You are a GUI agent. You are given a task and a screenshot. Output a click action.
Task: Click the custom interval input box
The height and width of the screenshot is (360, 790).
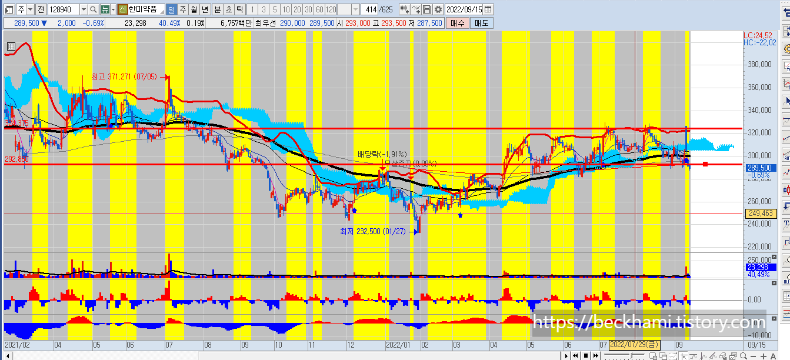(345, 10)
